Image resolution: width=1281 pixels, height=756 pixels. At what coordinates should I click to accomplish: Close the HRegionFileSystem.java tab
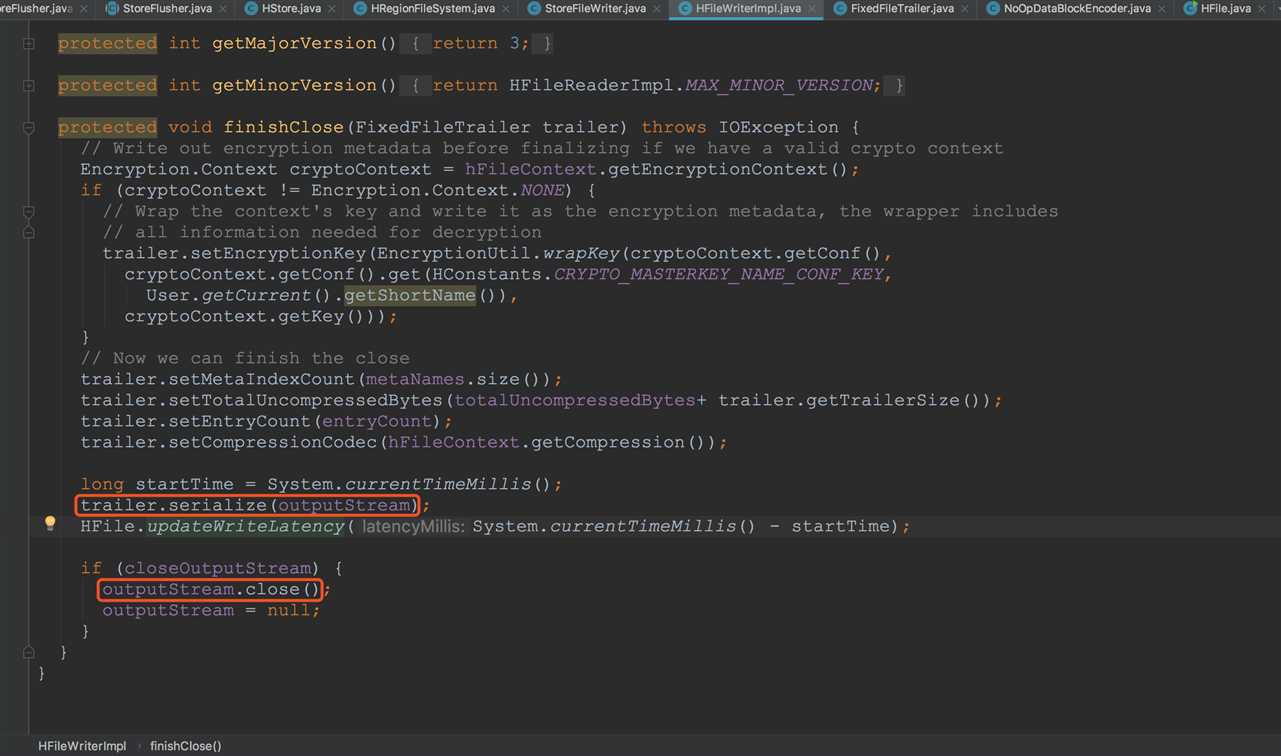click(x=505, y=9)
